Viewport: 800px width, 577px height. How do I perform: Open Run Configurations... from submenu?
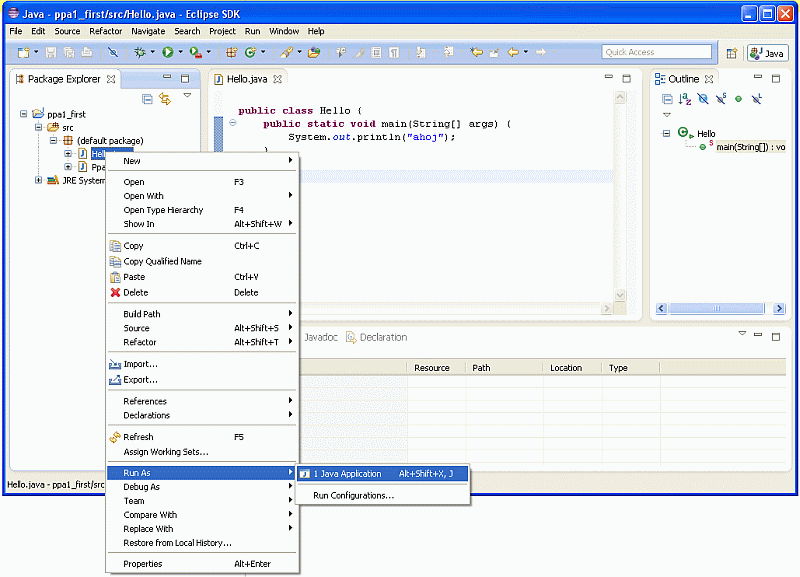click(x=383, y=495)
